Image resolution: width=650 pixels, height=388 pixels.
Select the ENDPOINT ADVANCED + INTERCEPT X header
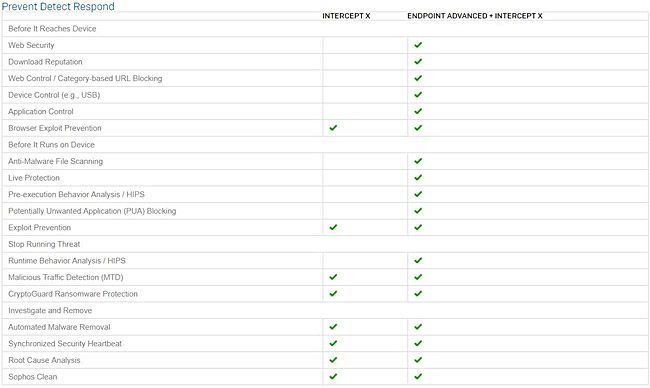tap(475, 16)
